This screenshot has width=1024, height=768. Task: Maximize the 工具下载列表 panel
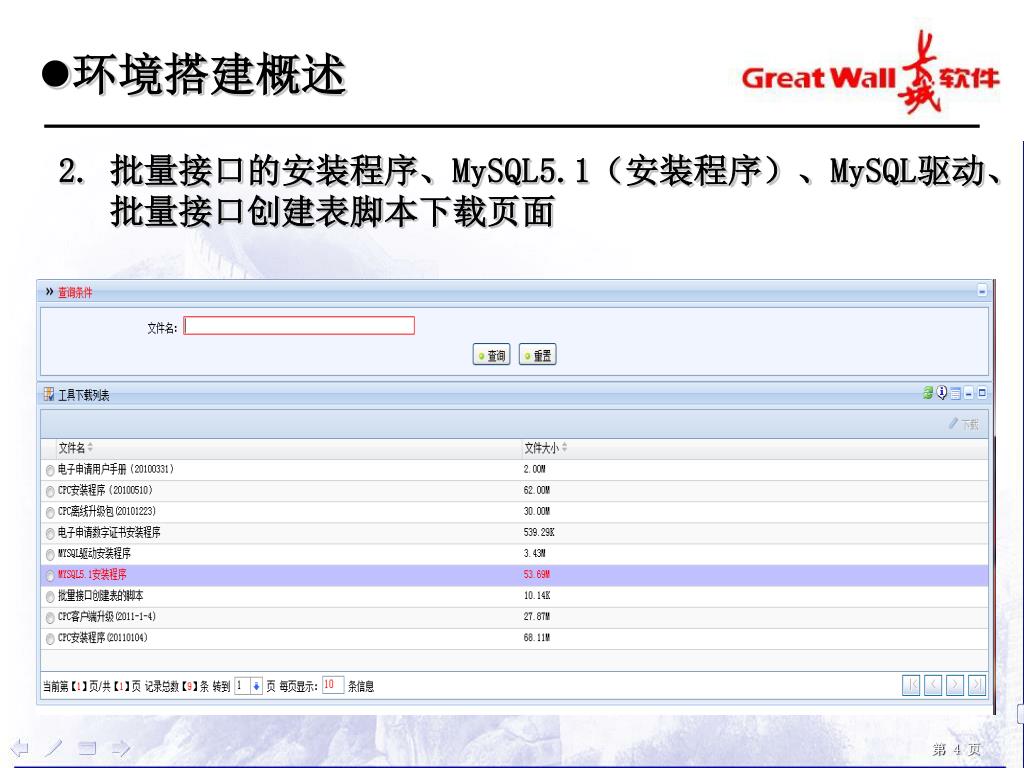tap(982, 393)
